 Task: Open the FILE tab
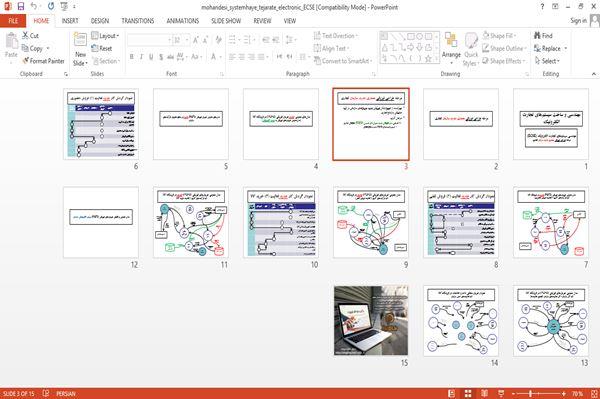coord(13,21)
